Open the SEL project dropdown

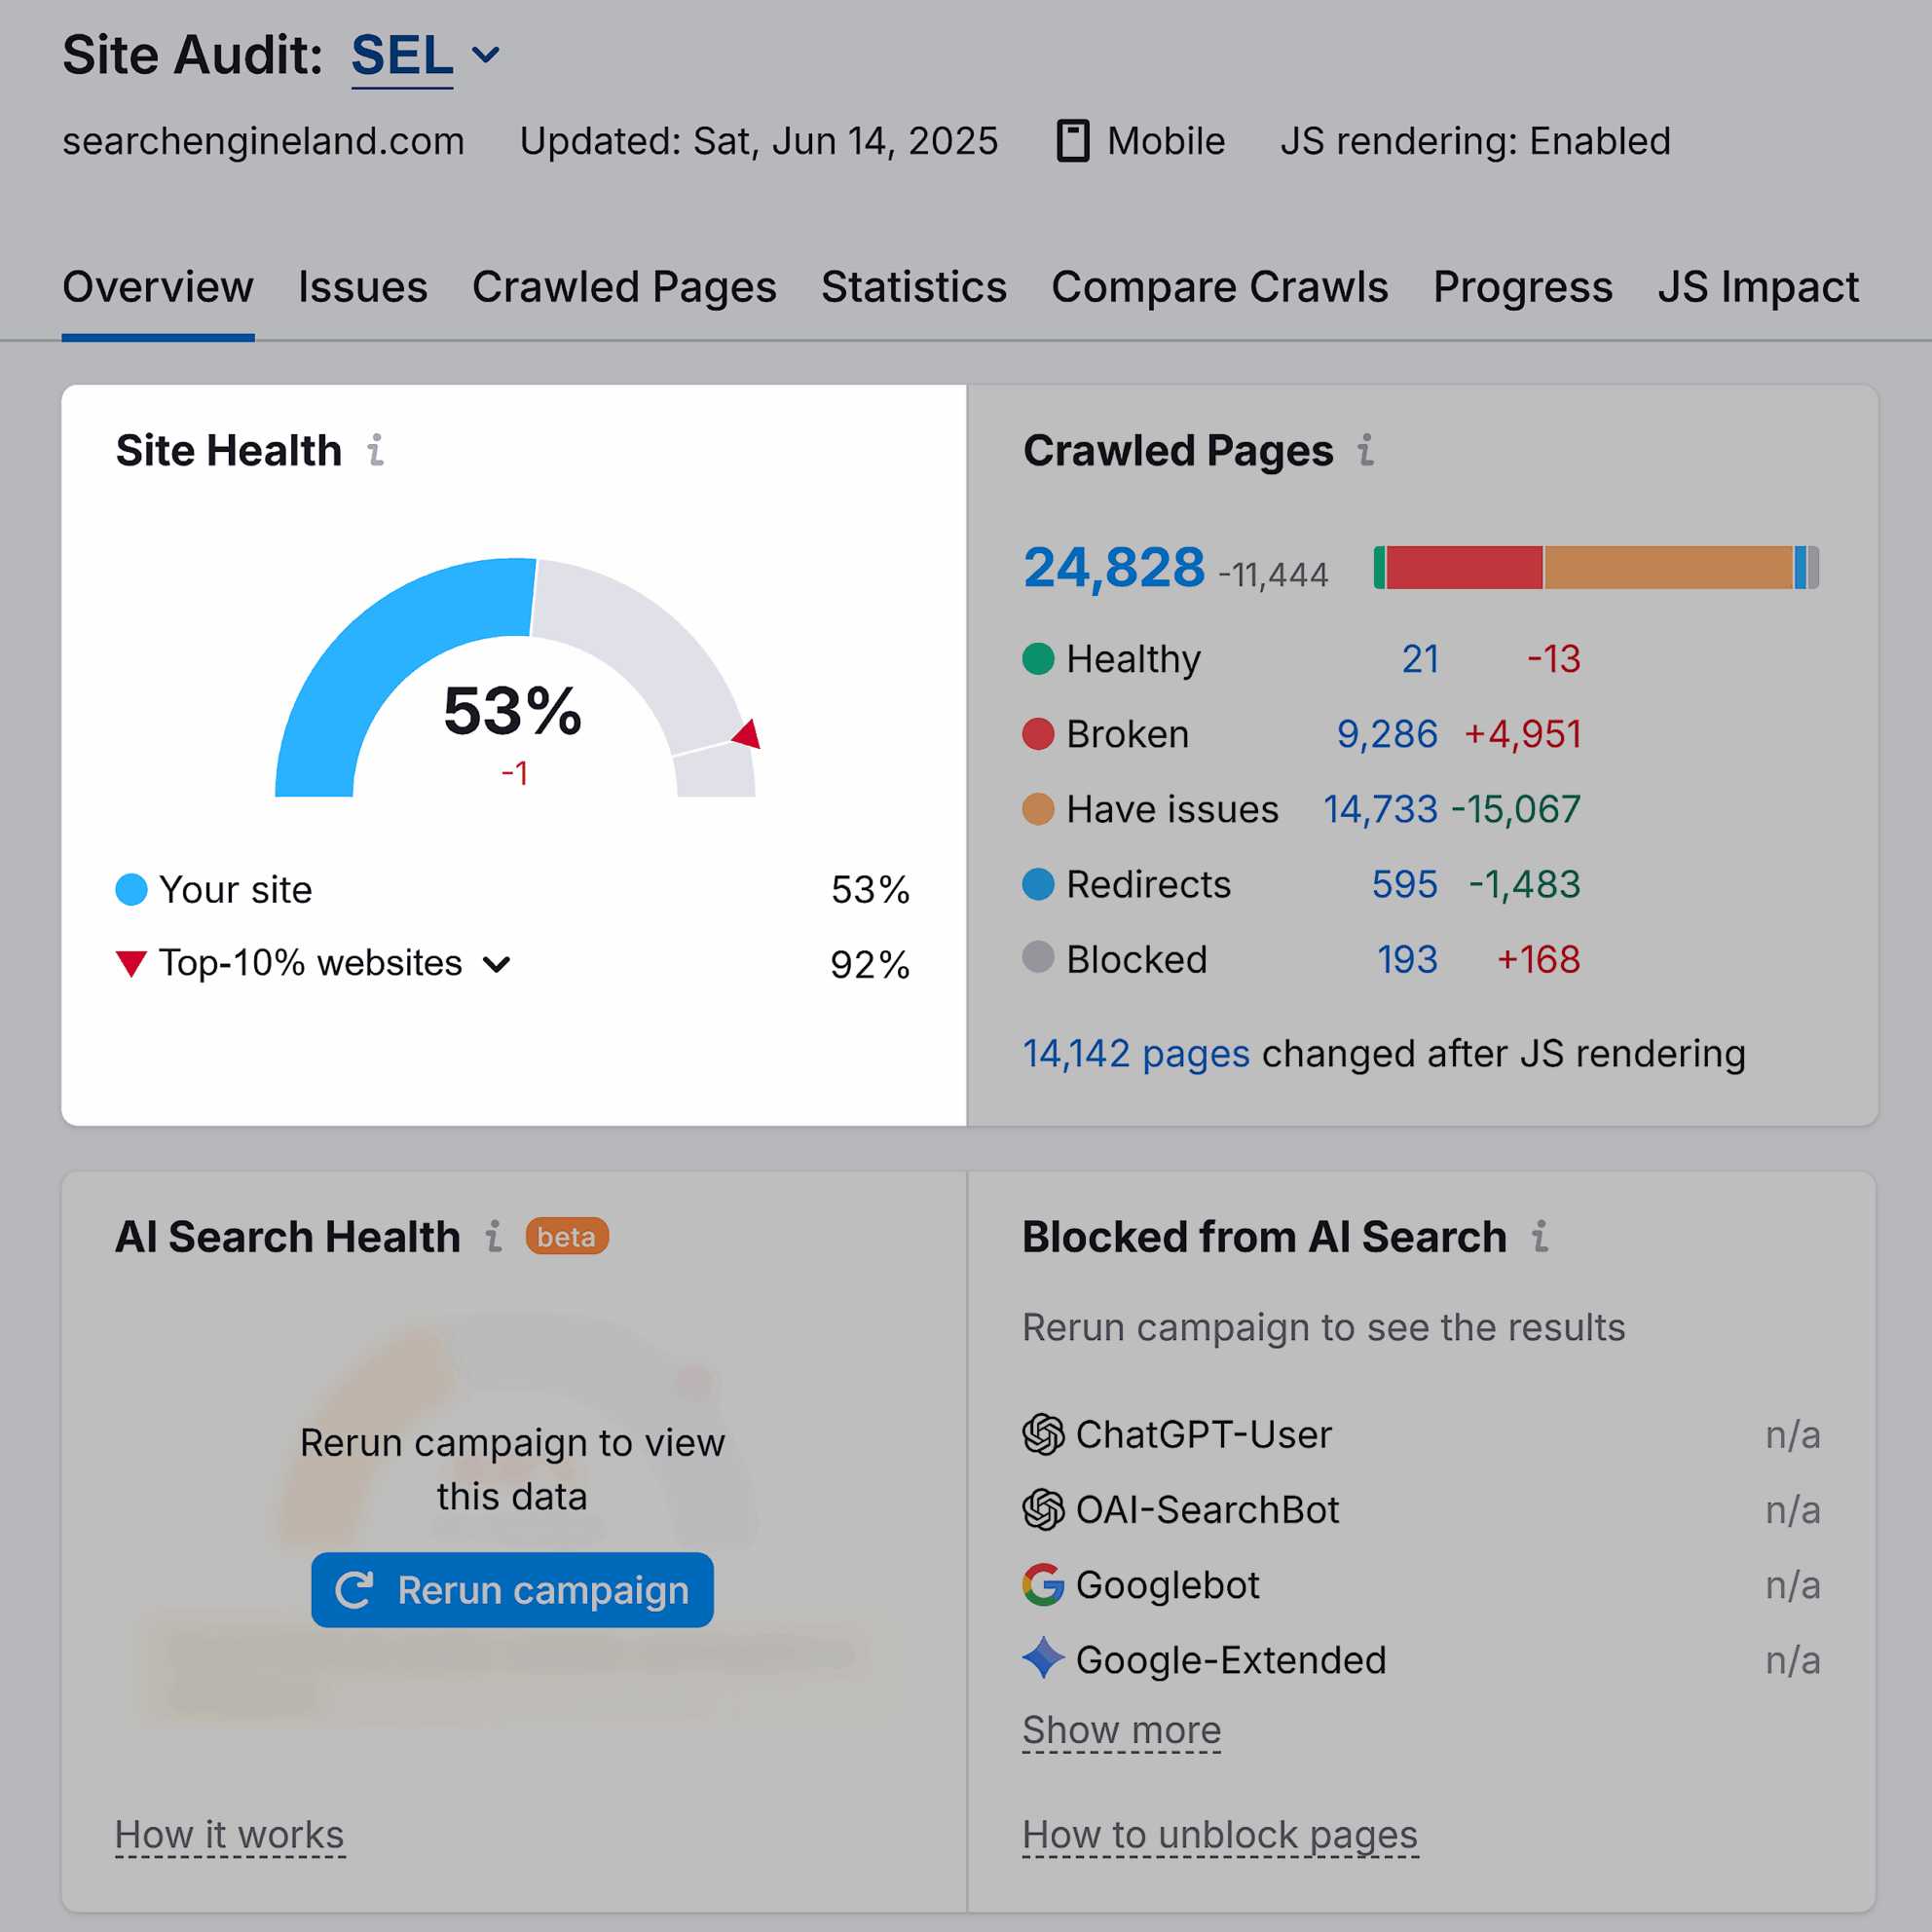486,55
